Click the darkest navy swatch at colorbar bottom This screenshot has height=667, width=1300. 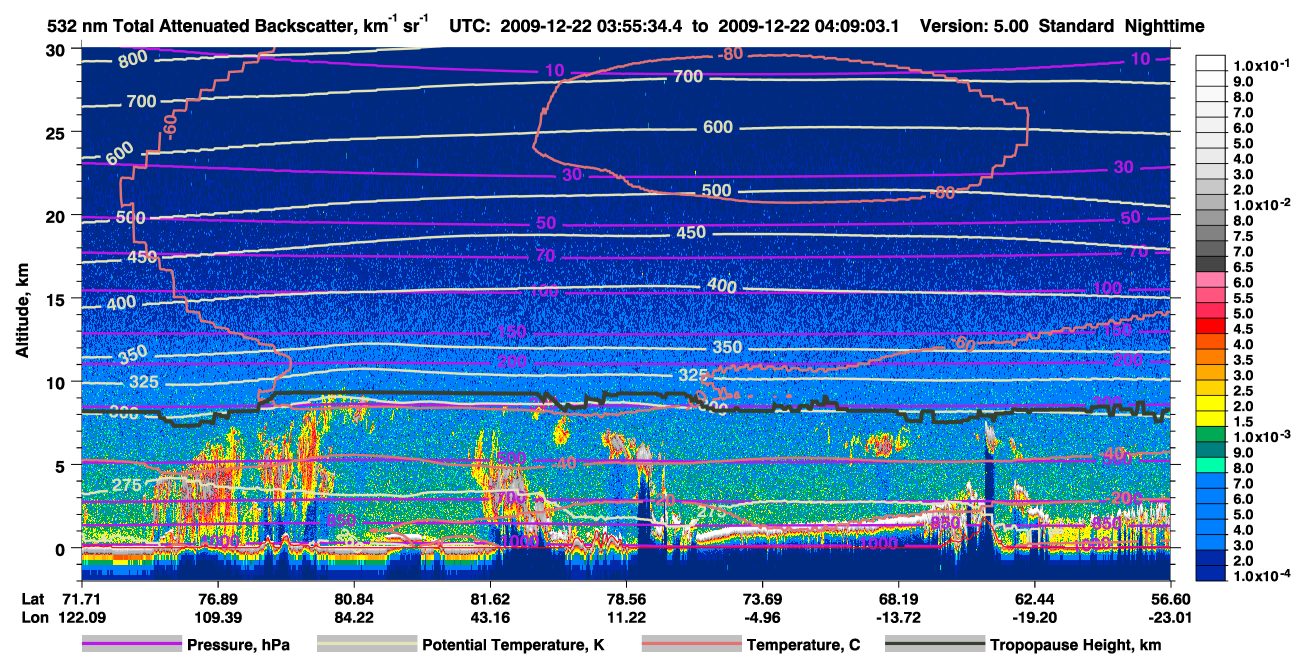point(1211,575)
